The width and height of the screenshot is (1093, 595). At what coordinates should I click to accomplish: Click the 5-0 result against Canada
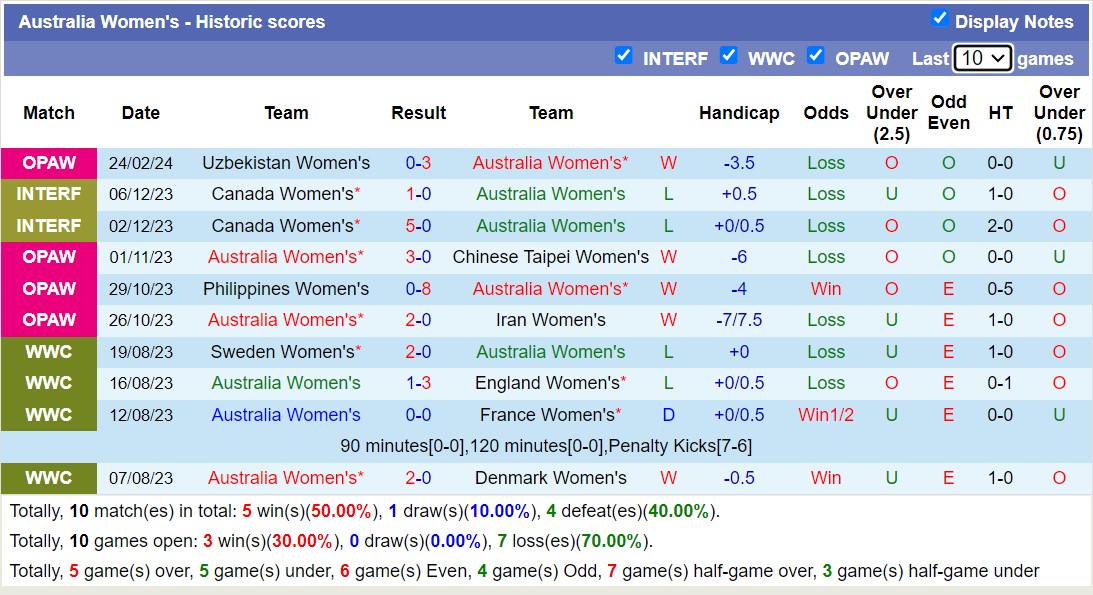tap(418, 226)
